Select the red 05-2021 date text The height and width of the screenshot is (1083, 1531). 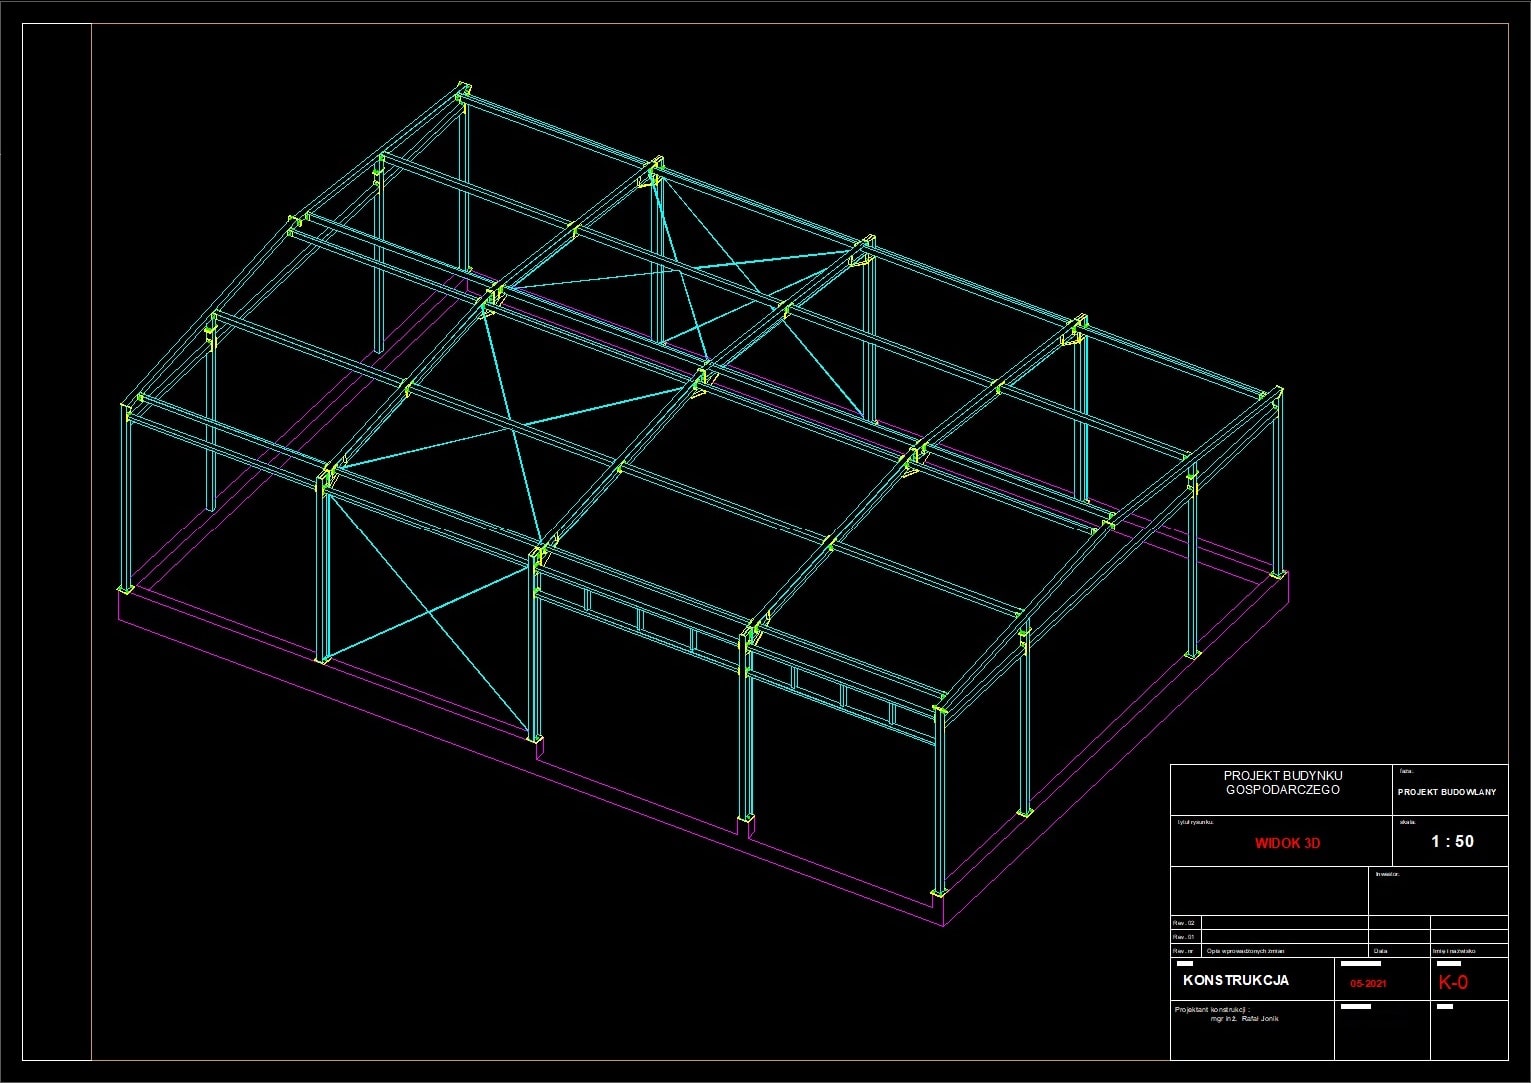coord(1367,984)
